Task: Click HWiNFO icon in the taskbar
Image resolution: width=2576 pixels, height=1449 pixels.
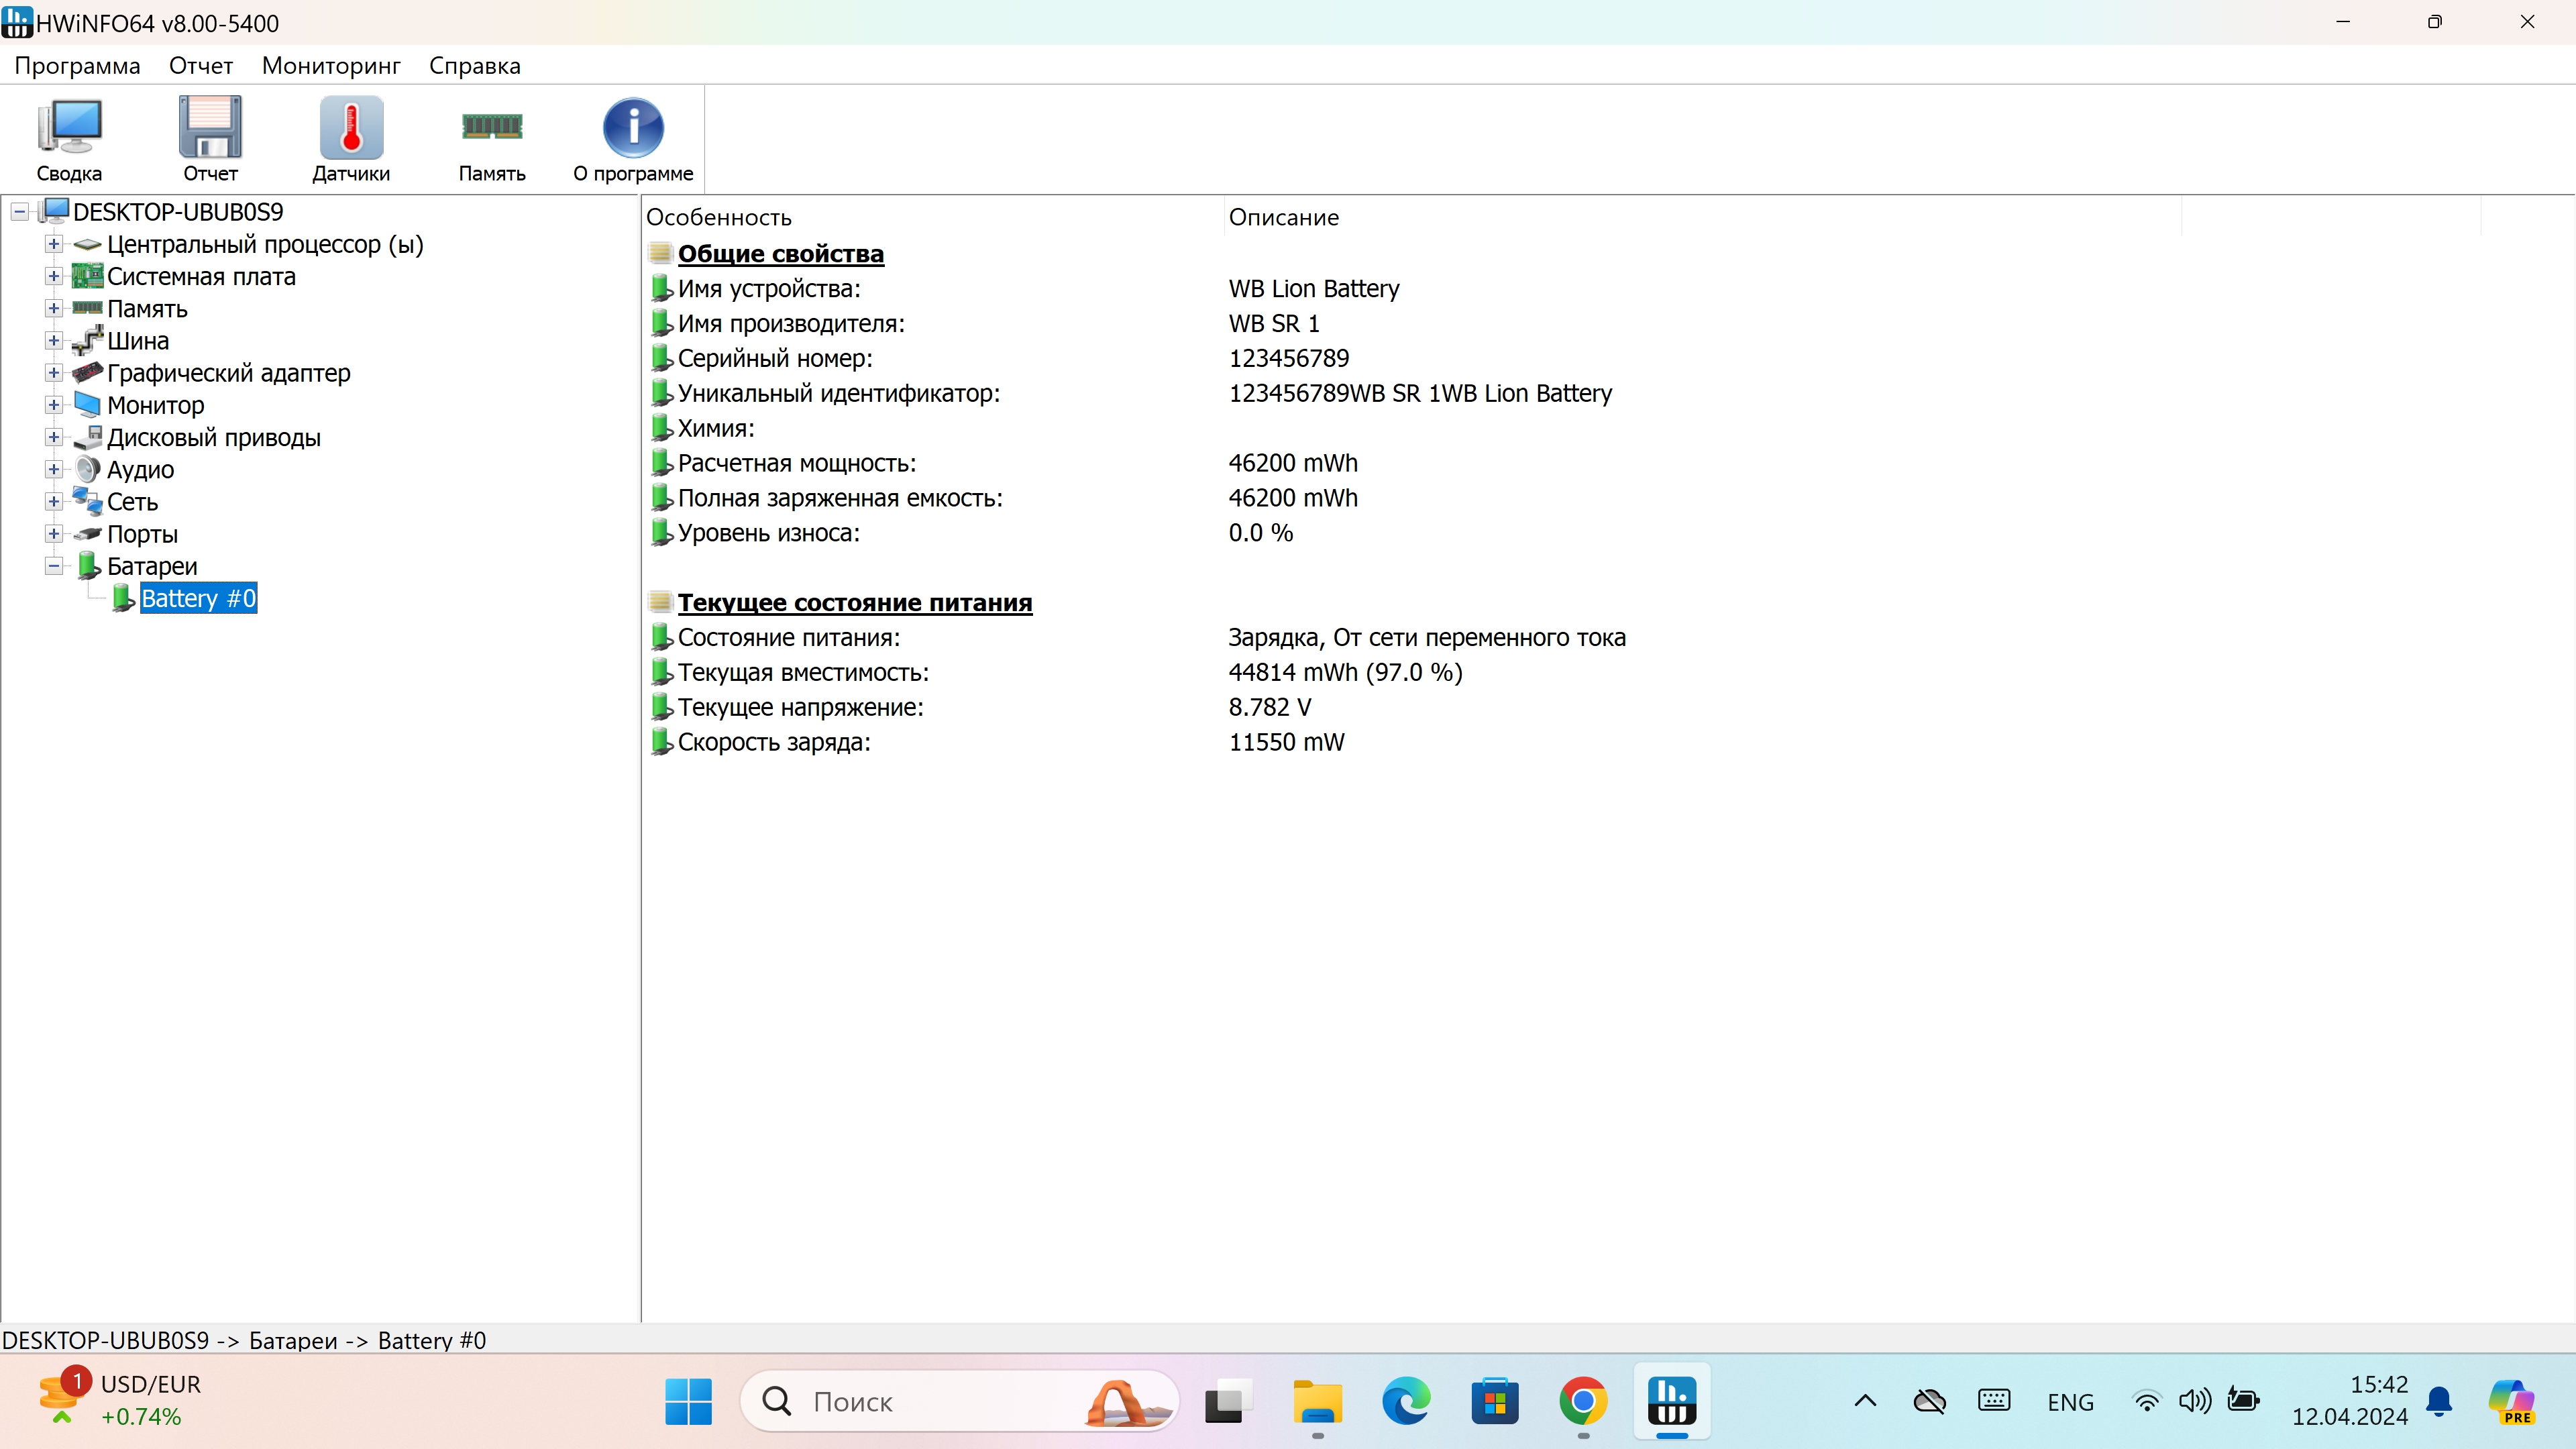Action: pos(1671,1401)
